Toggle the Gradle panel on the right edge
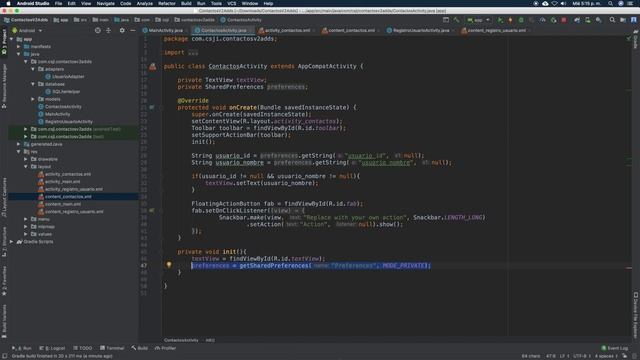The image size is (640, 360). point(636,39)
